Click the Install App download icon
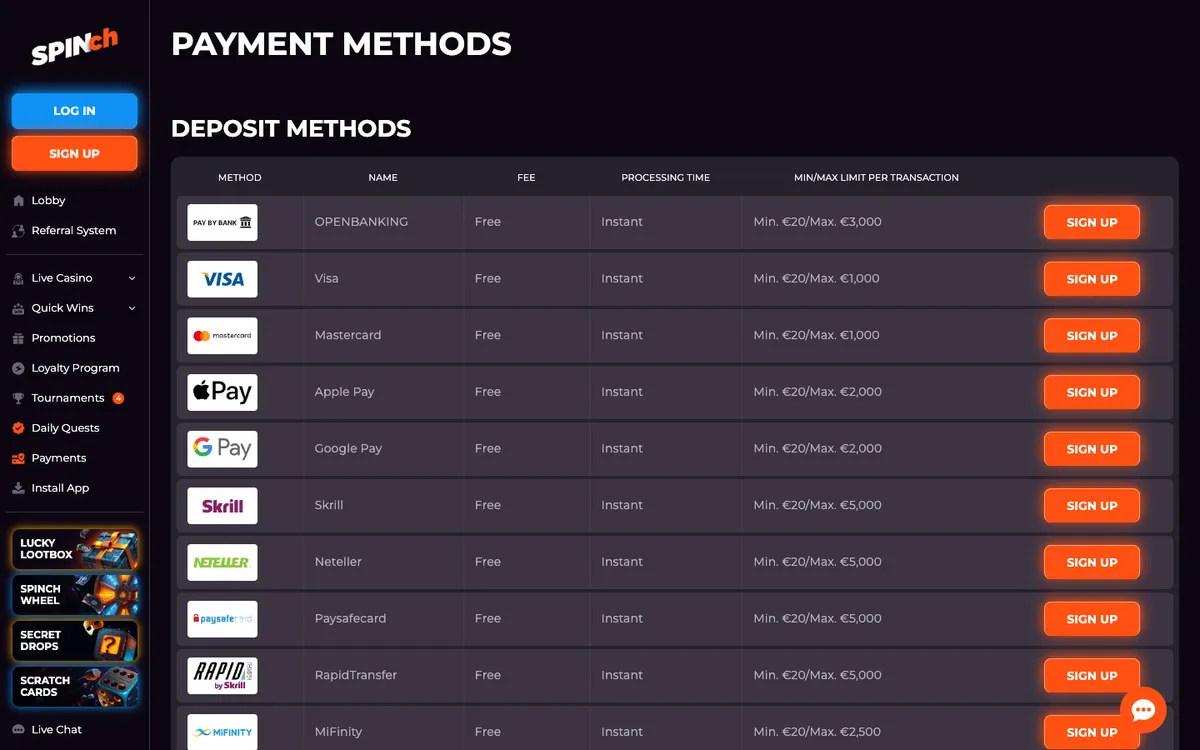Image resolution: width=1200 pixels, height=750 pixels. (x=18, y=489)
